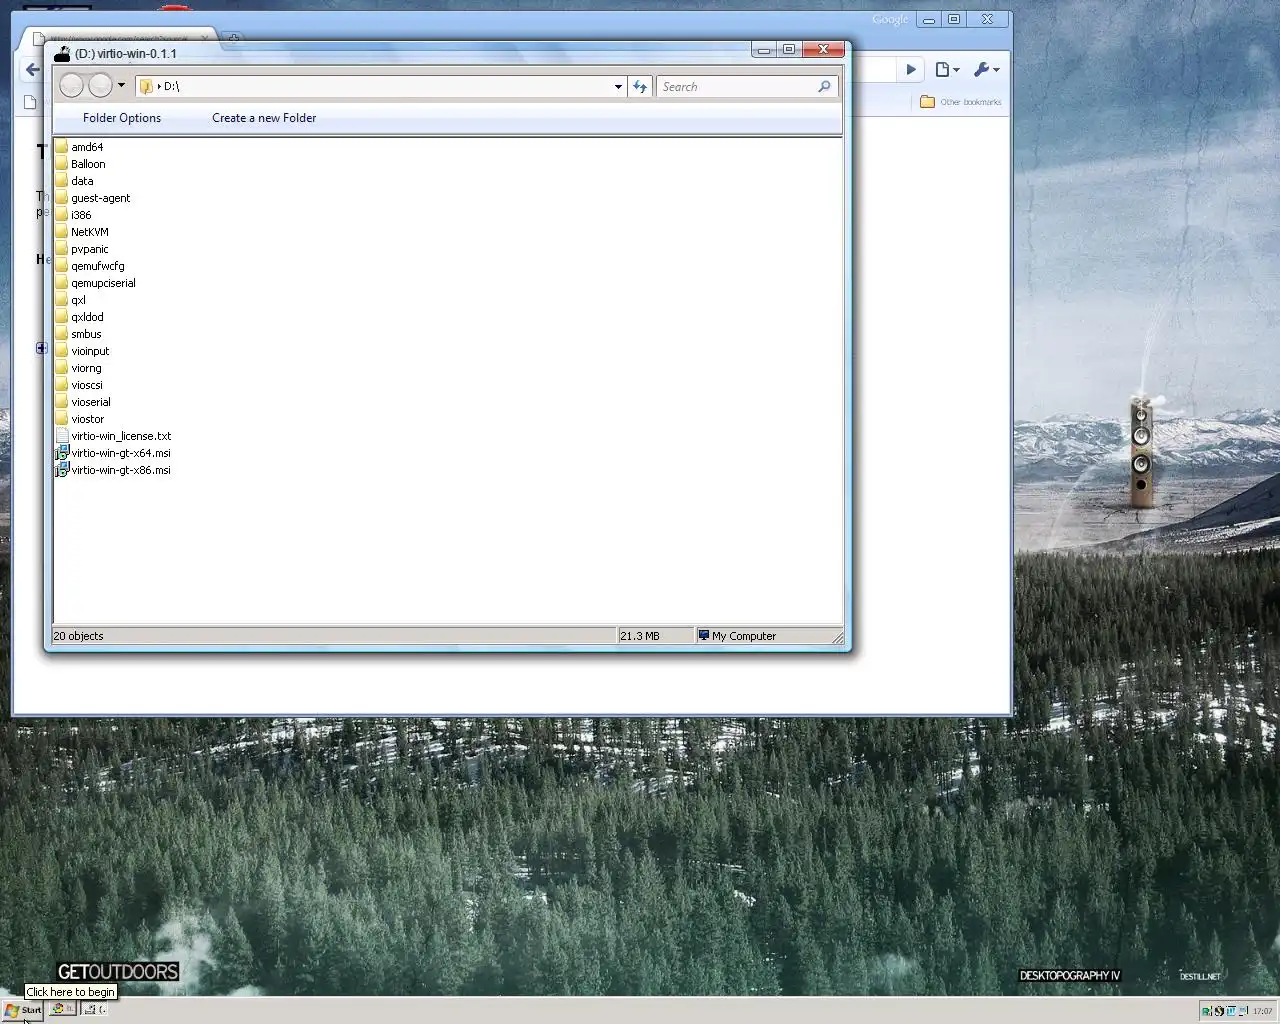Screen dimensions: 1280x1024
Task: Click the black round tray icon
Action: coord(1219,1011)
